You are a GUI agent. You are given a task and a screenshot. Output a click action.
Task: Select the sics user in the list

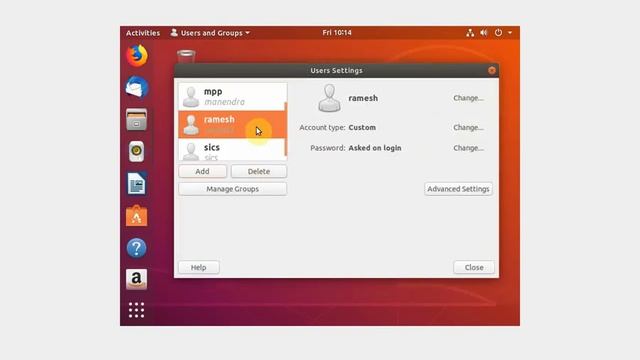232,150
